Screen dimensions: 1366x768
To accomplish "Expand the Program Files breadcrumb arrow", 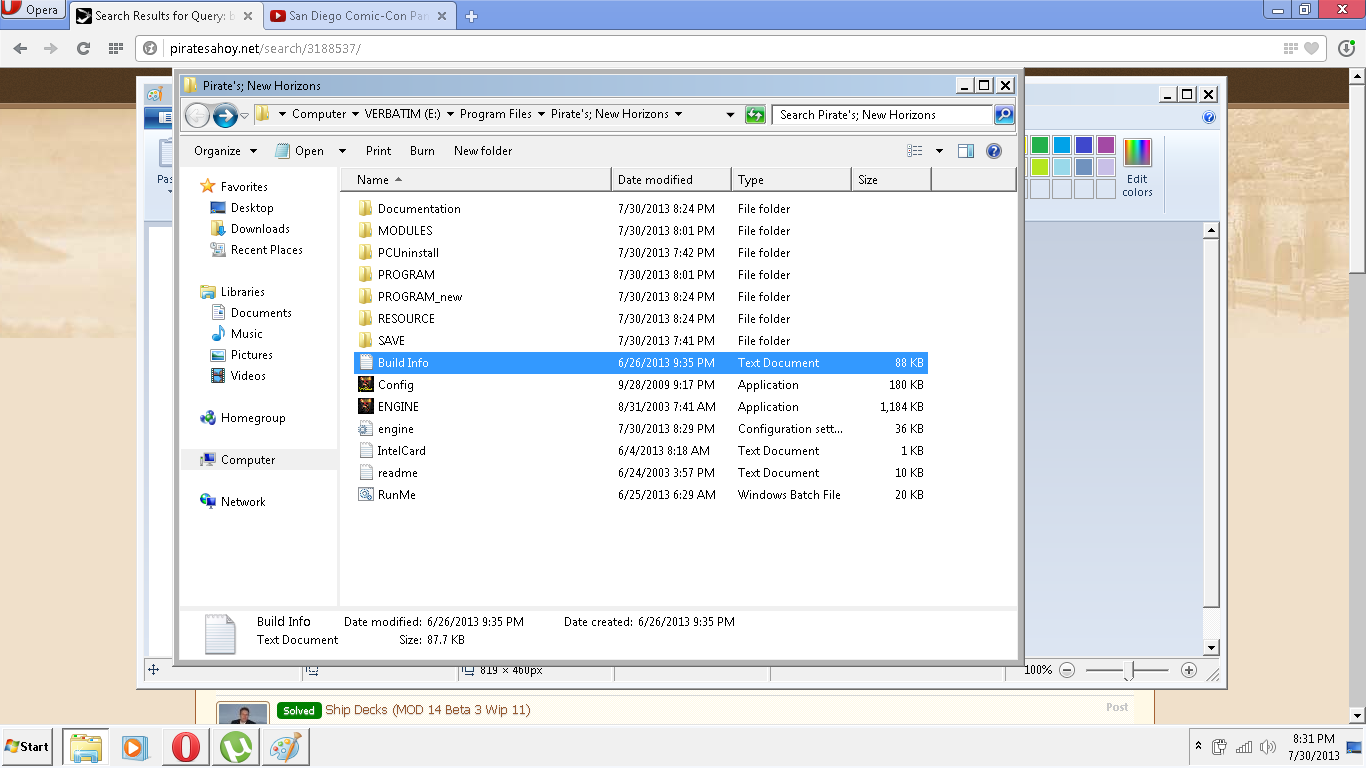I will 541,114.
